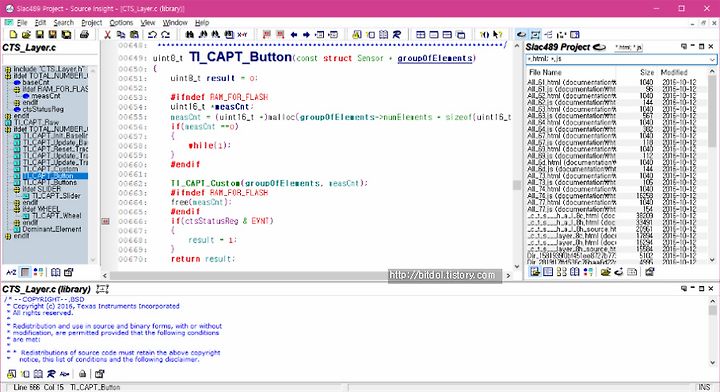Open the Options menu
The width and height of the screenshot is (720, 392).
[121, 22]
